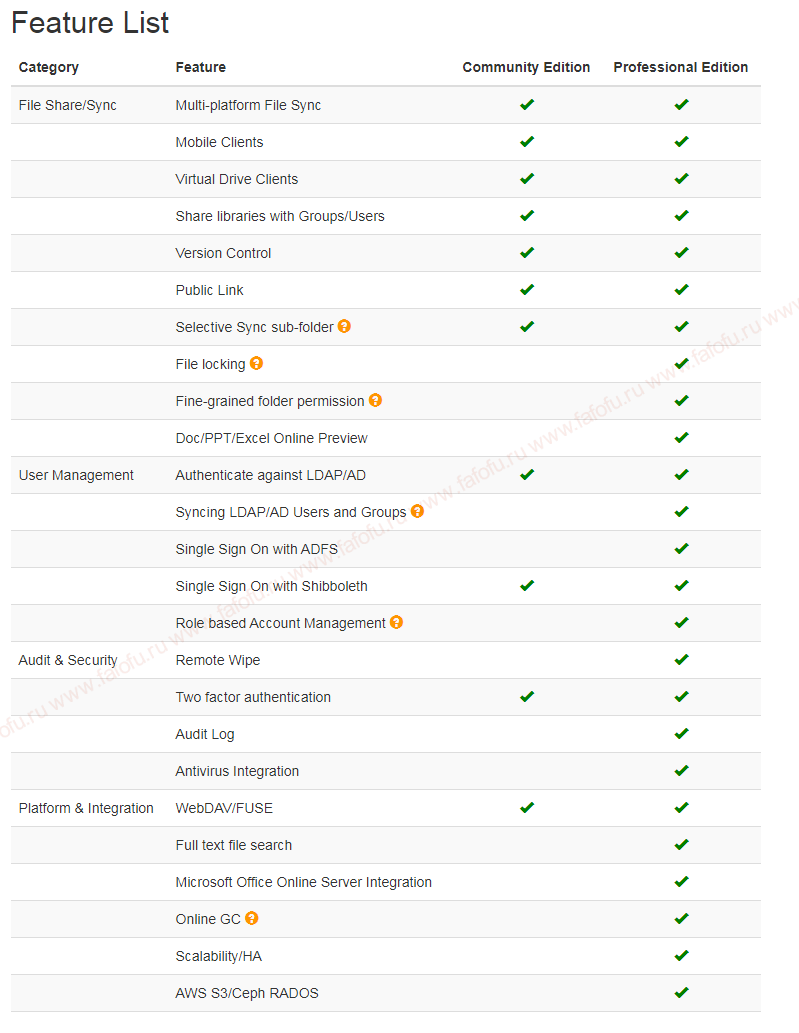Click the Doc/PPT/Excel Online Preview feature text
Screen dimensions: 799x1033
pyautogui.click(x=271, y=438)
